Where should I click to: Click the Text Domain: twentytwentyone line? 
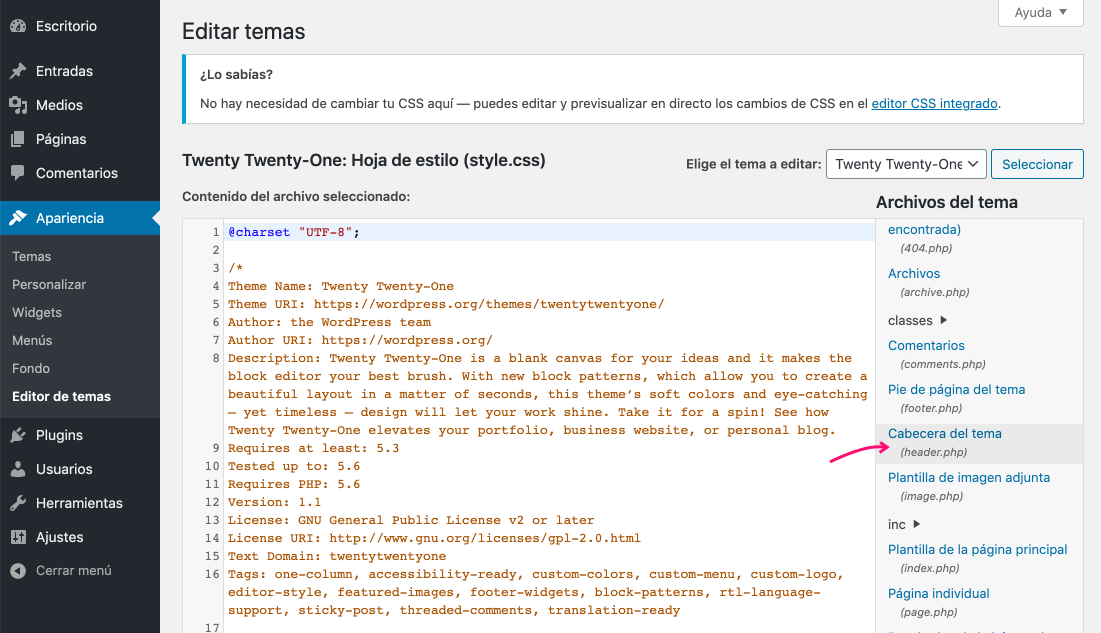[337, 556]
